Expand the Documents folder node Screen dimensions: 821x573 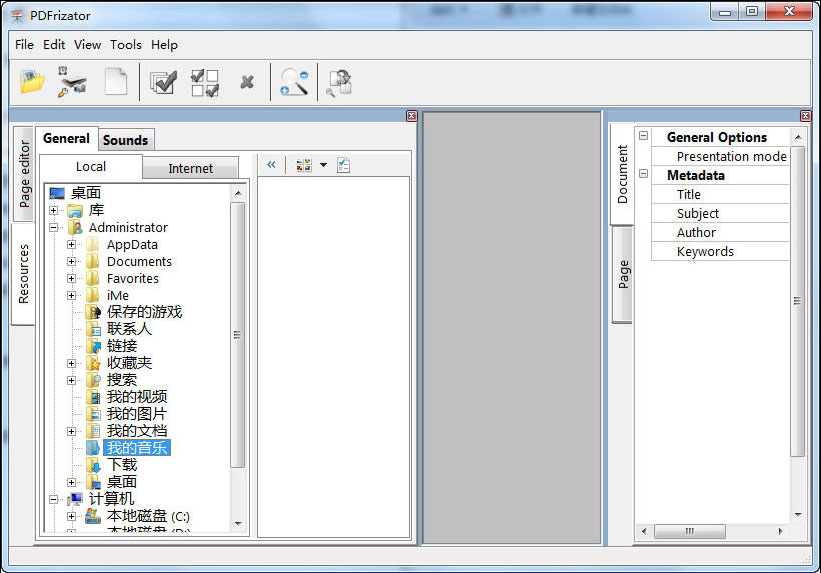coord(71,261)
